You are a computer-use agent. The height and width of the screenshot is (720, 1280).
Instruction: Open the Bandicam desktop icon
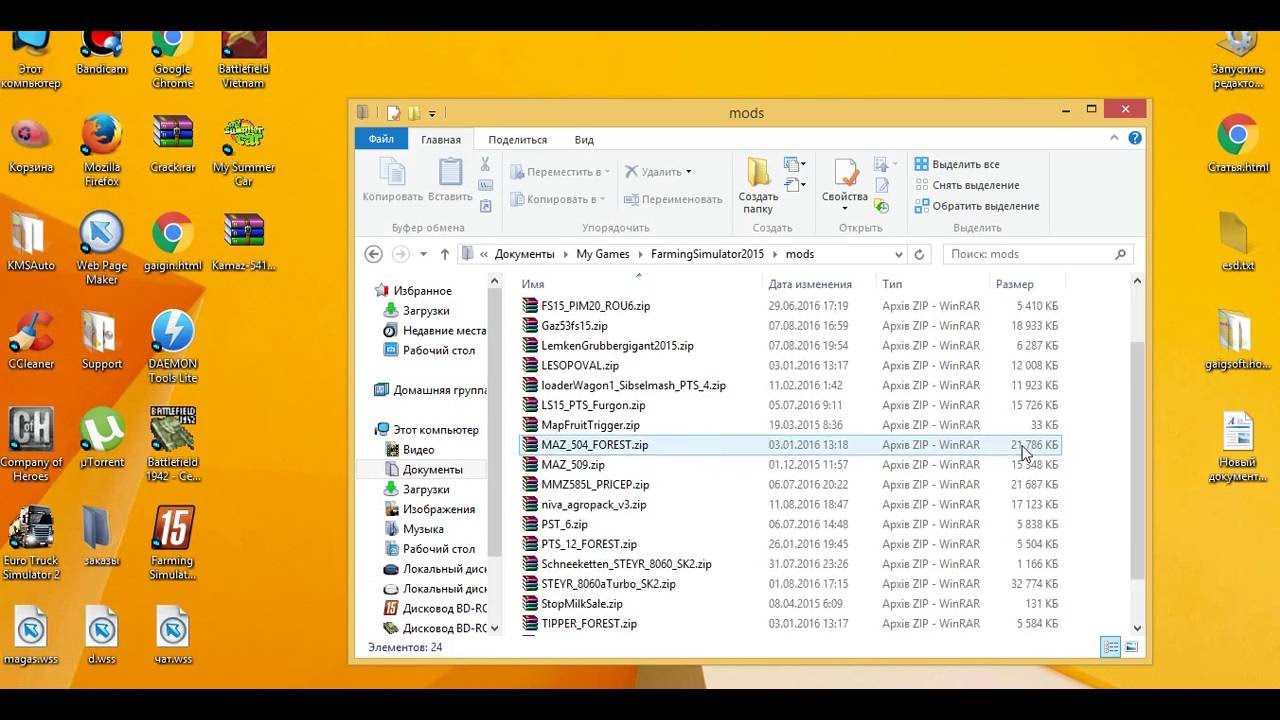tap(102, 52)
